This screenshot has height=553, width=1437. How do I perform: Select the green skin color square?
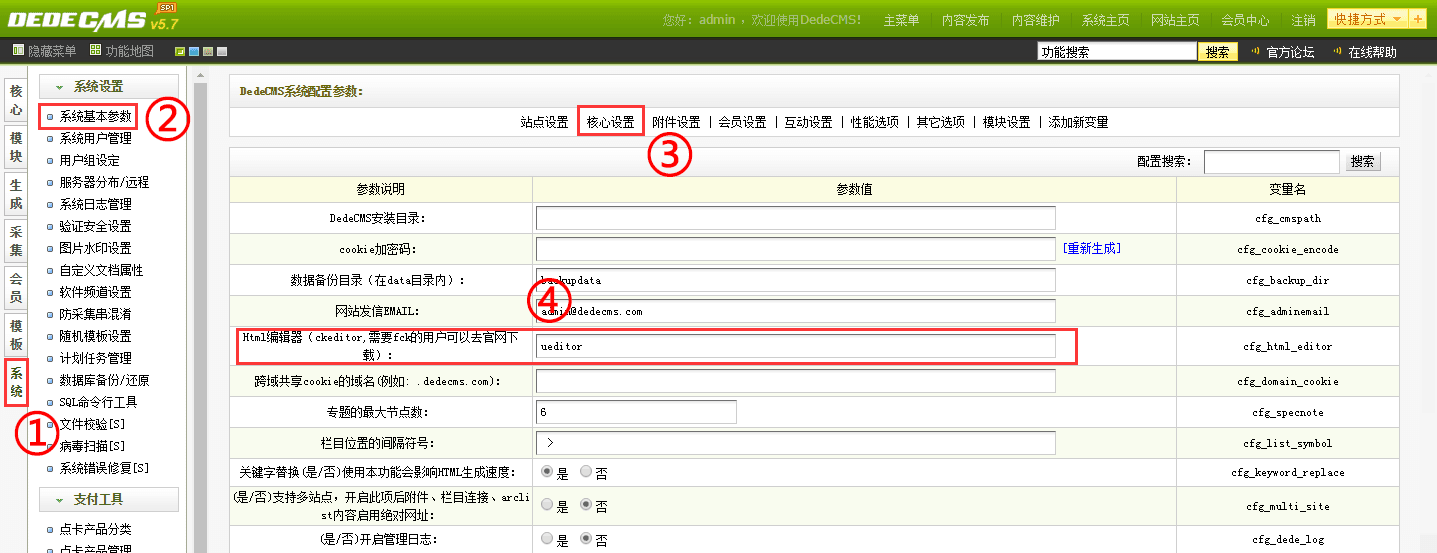179,52
